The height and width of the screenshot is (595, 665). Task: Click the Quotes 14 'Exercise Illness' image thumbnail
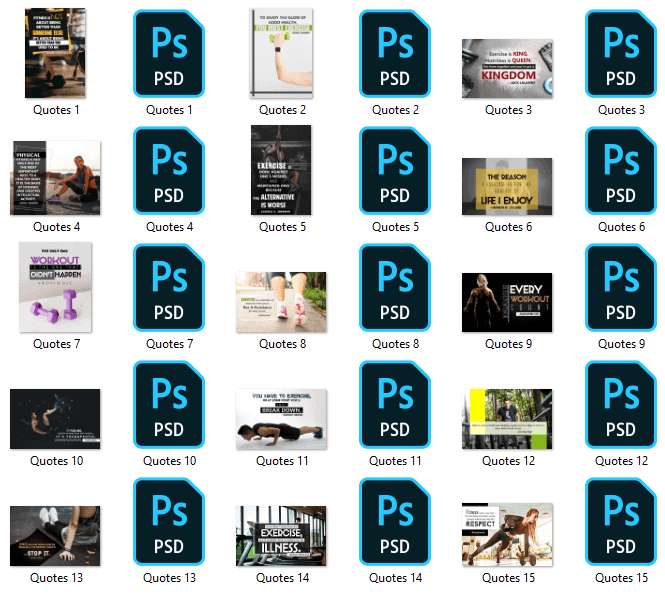(281, 537)
